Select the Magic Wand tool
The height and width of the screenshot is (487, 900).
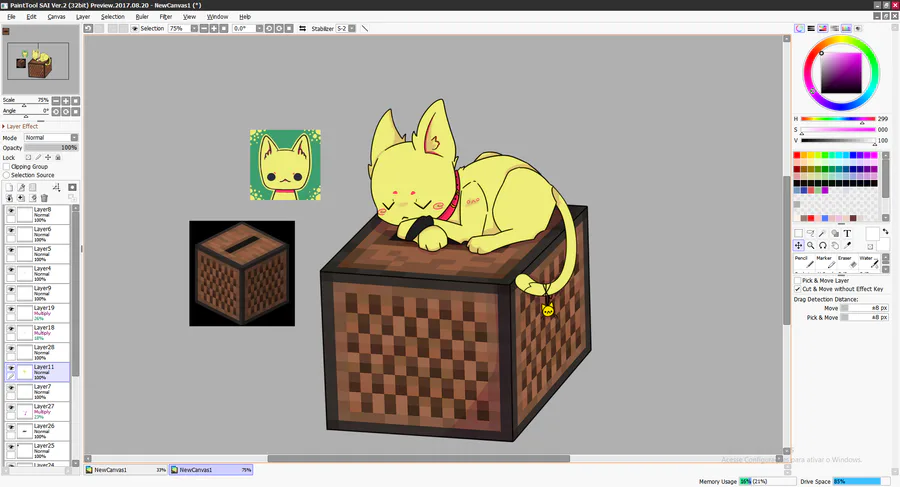pyautogui.click(x=823, y=233)
